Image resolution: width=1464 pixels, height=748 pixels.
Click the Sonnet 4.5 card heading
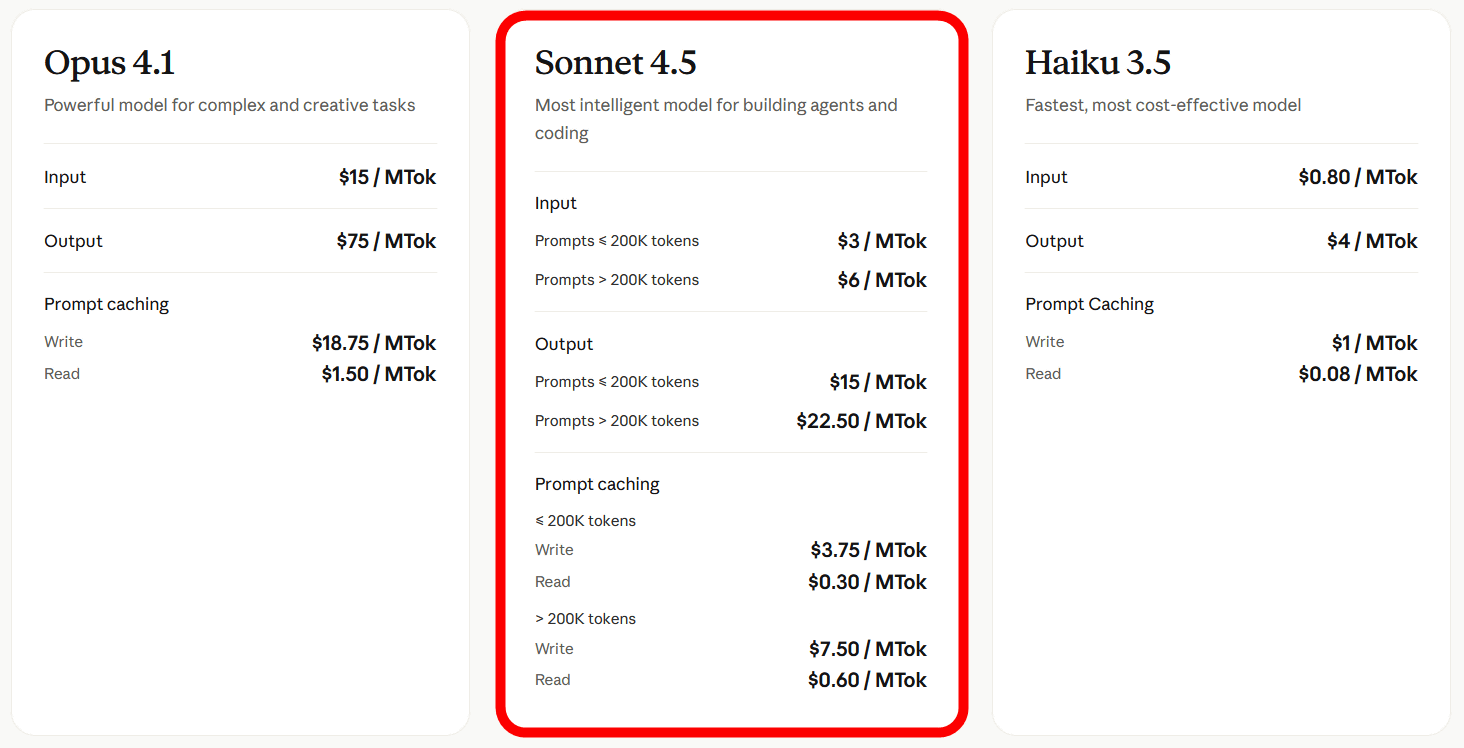[615, 63]
